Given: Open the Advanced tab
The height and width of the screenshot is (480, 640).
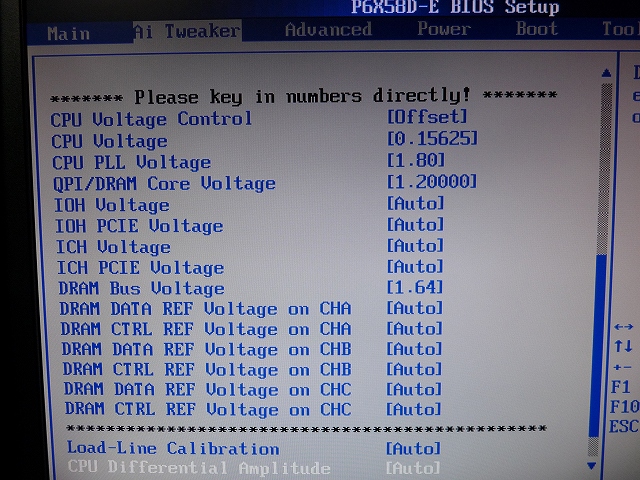Looking at the screenshot, I should pos(329,29).
